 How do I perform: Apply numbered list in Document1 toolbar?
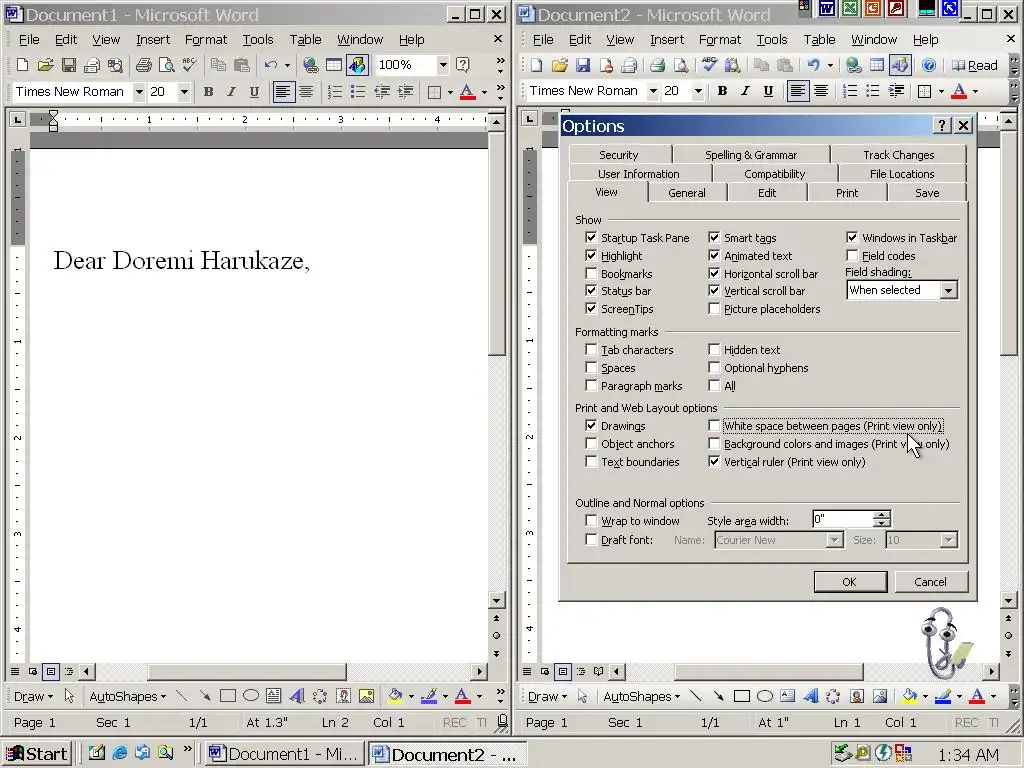click(334, 92)
